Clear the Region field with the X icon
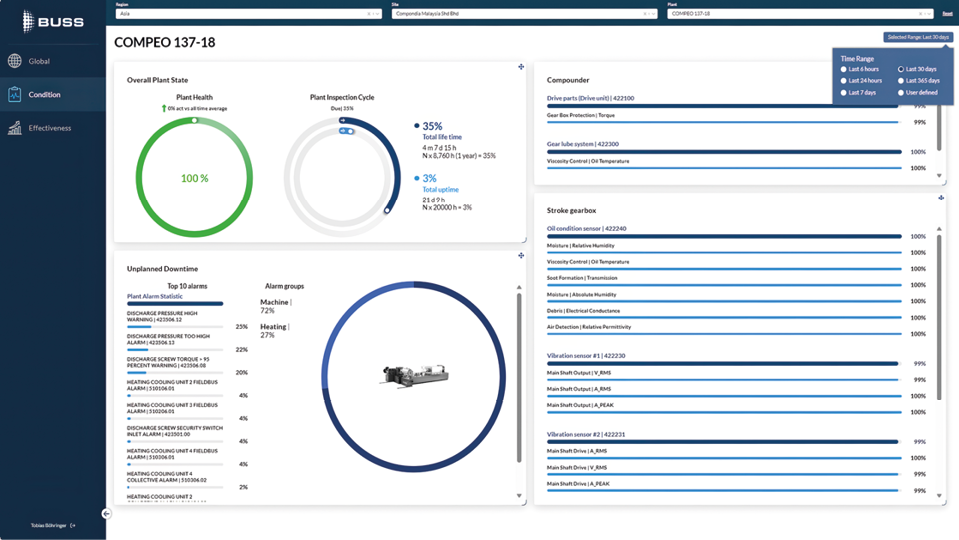The width and height of the screenshot is (959, 540). pyautogui.click(x=369, y=14)
